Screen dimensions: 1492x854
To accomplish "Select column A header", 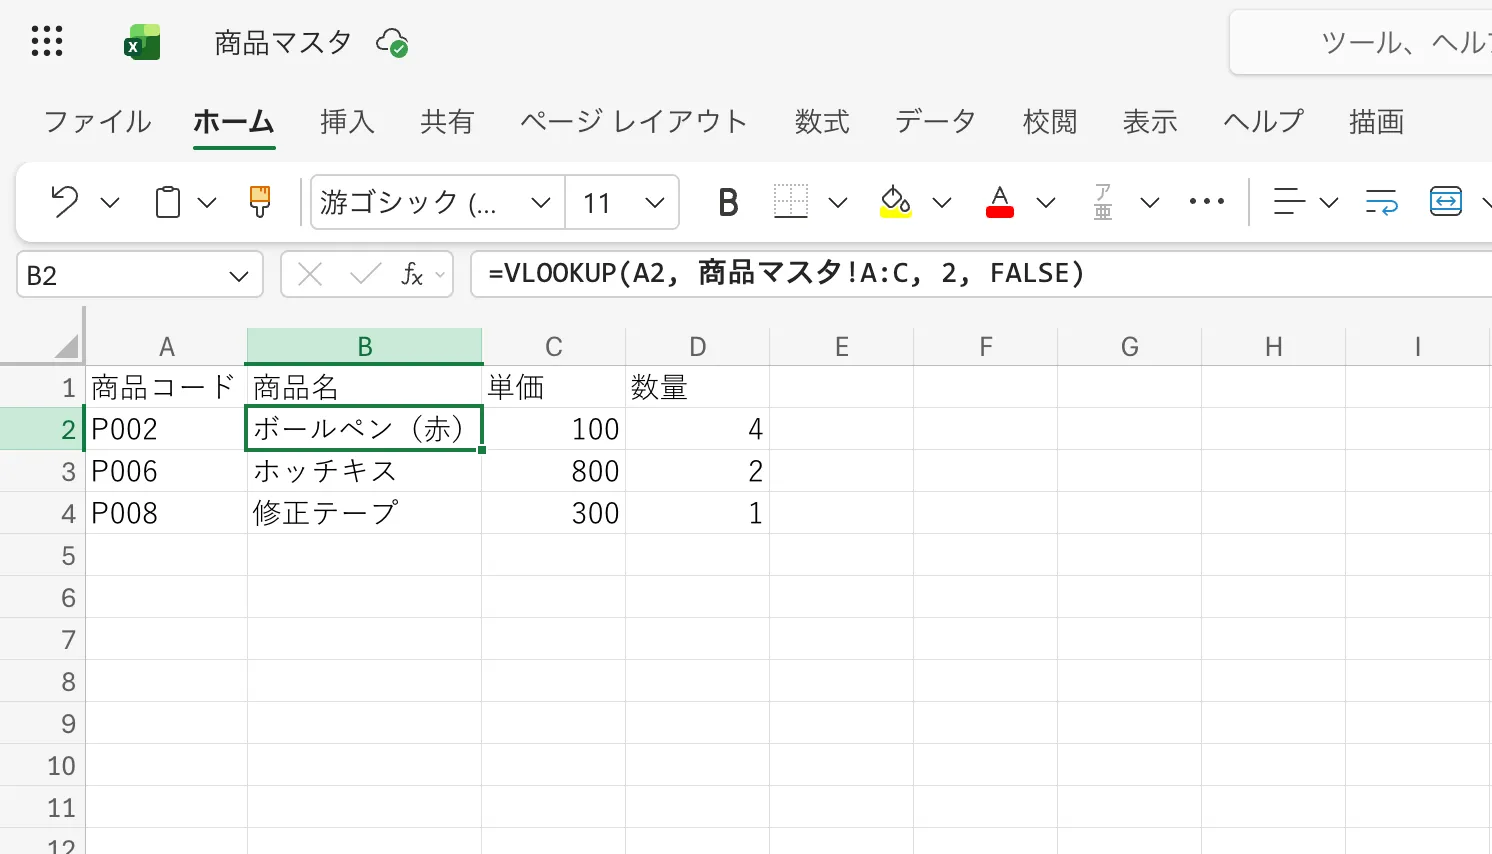I will [167, 347].
